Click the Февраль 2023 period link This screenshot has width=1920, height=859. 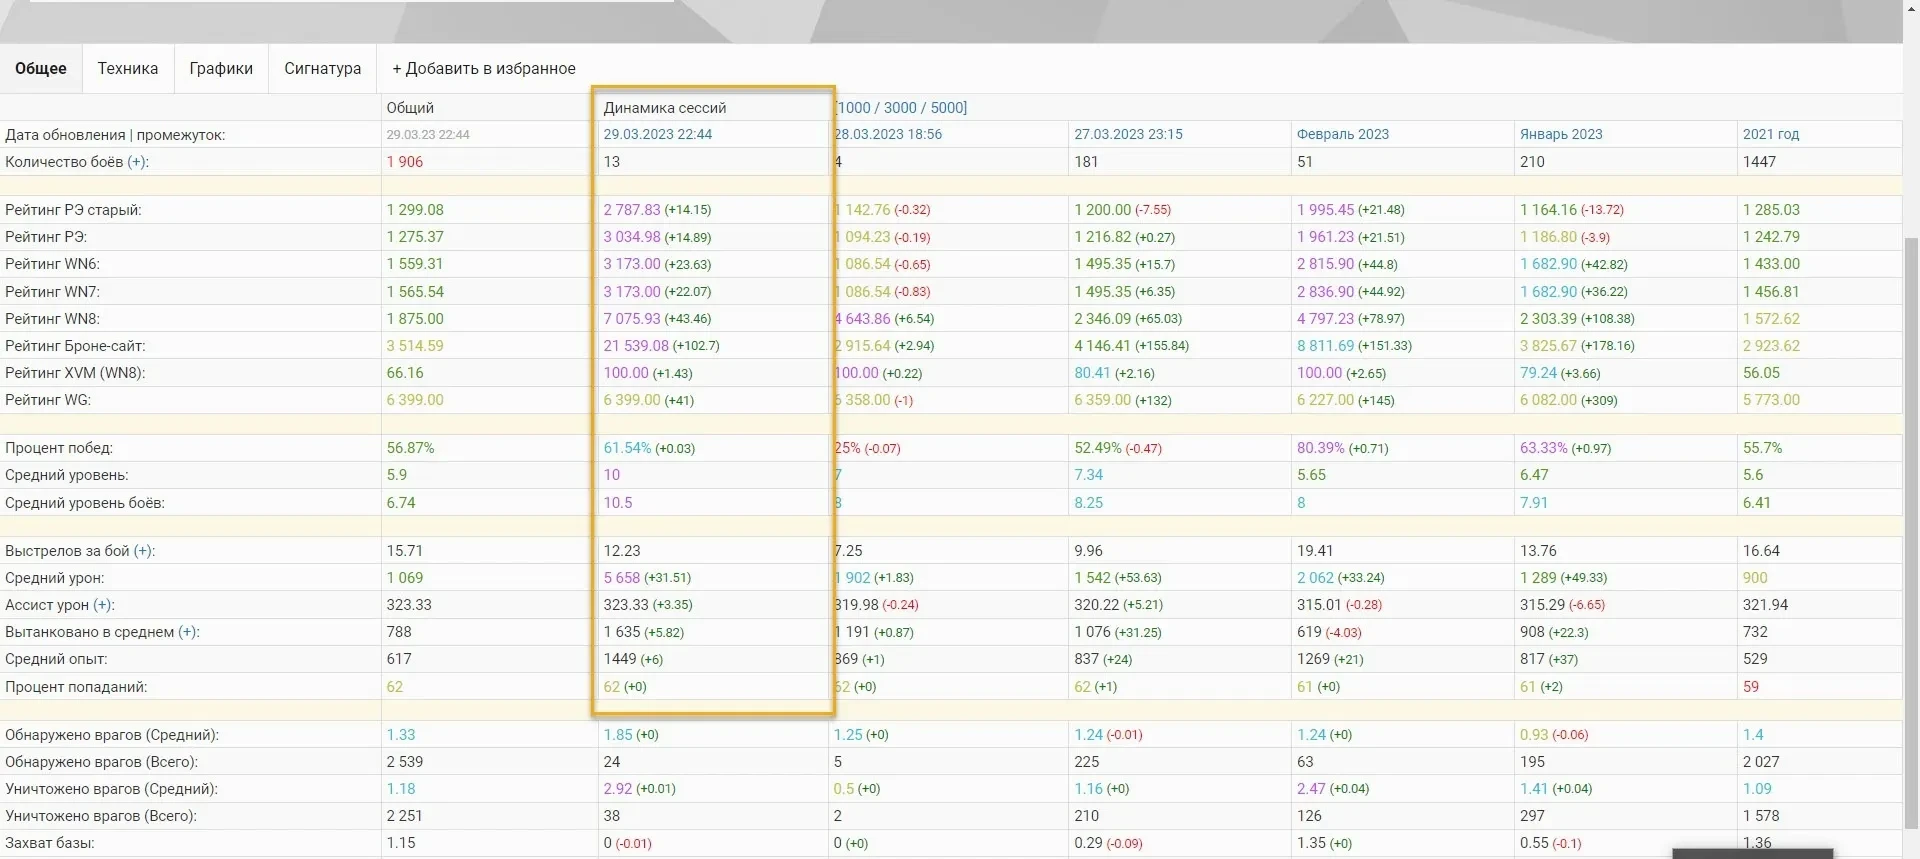[1343, 134]
